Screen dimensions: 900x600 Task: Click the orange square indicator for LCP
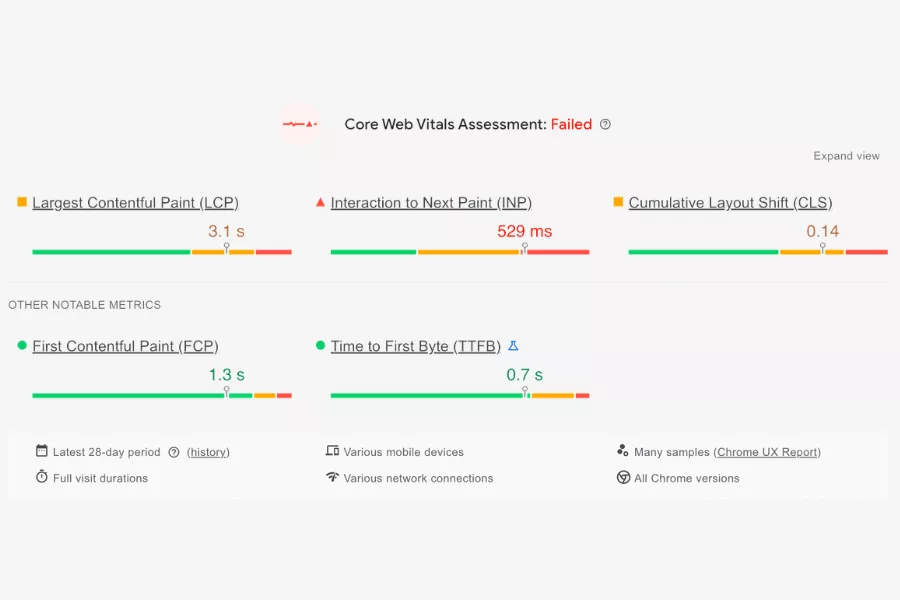21,202
